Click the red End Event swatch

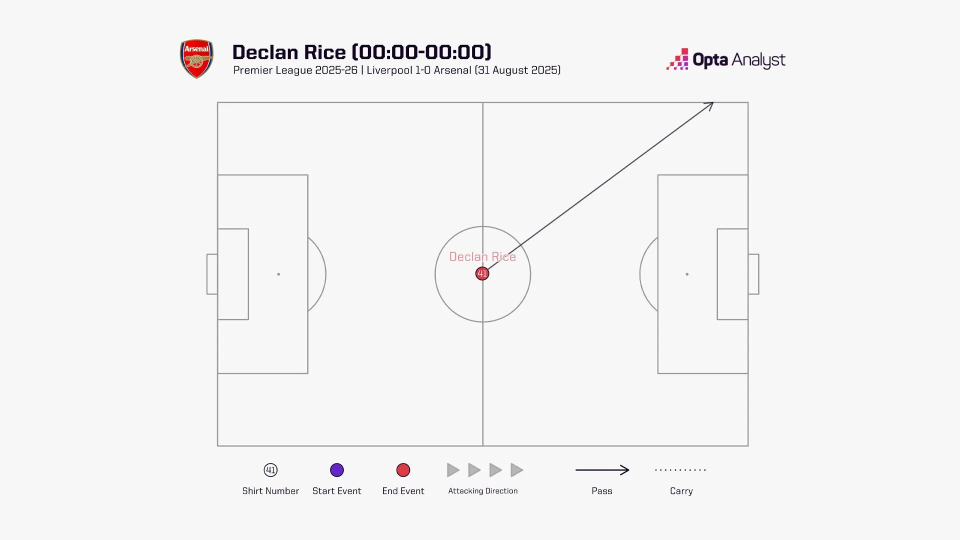tap(403, 470)
